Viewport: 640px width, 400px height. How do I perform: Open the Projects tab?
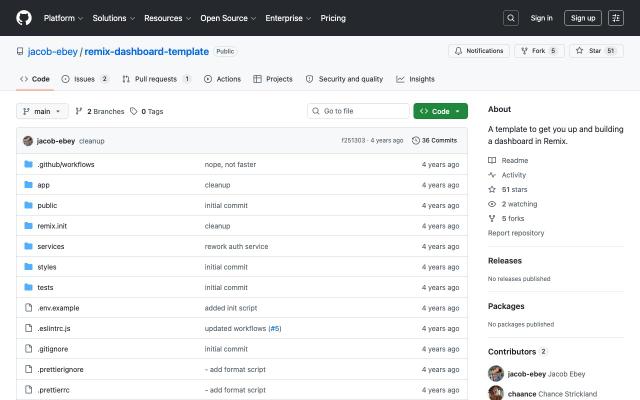tap(273, 79)
